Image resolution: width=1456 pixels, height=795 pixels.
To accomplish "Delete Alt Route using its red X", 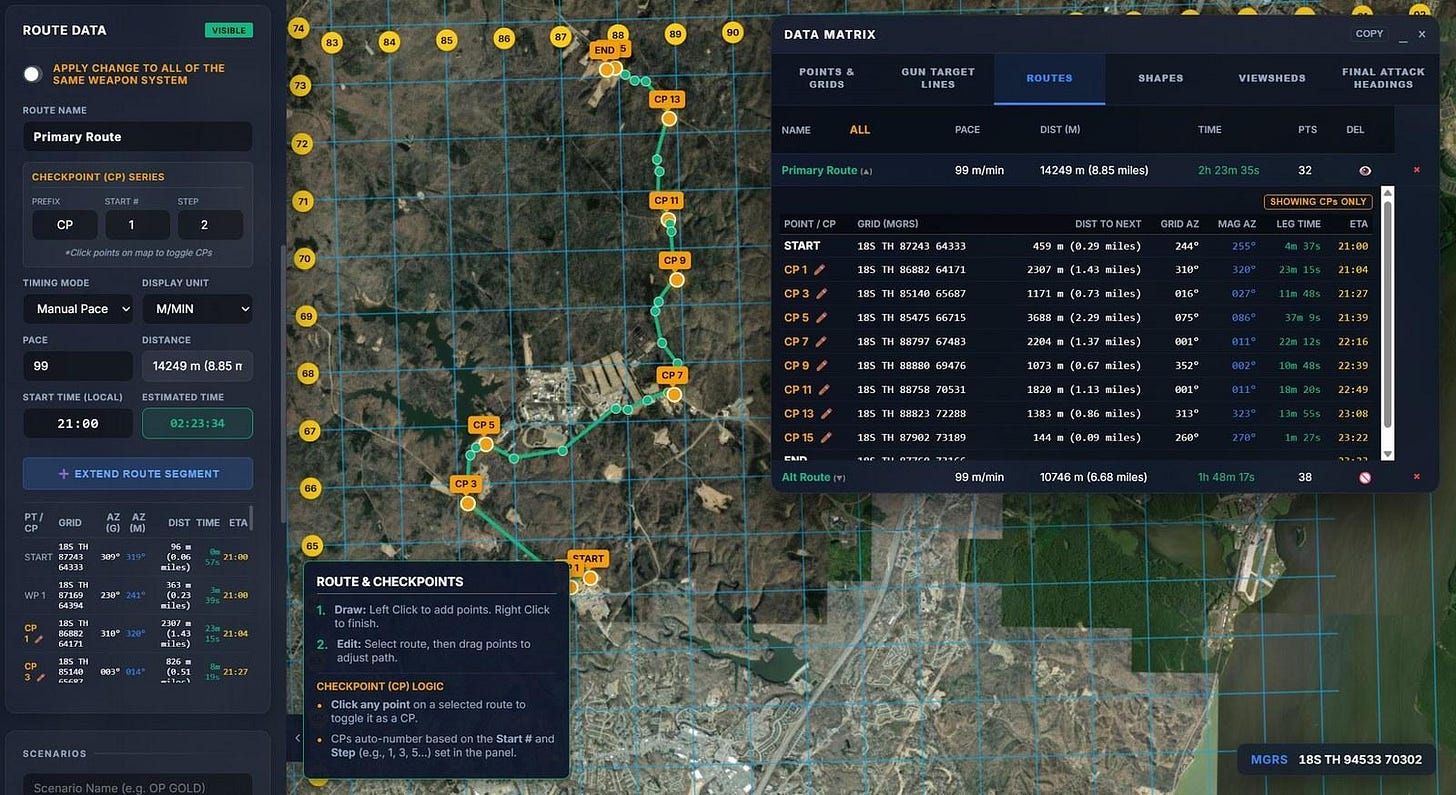I will tap(1416, 477).
